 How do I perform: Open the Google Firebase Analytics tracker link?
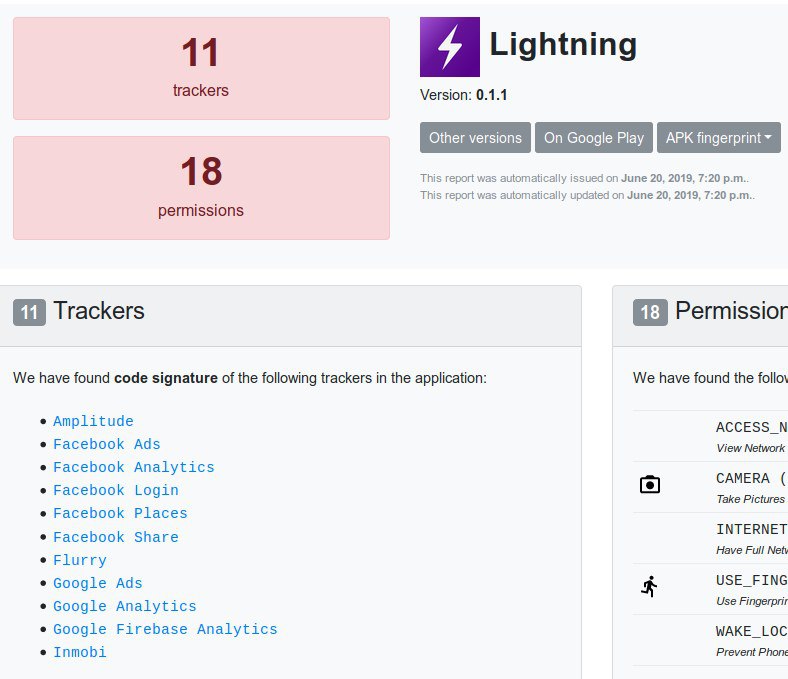pos(165,630)
